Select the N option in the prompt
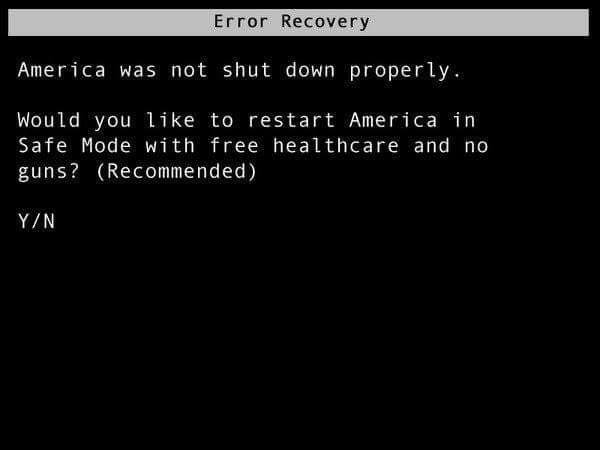 (x=49, y=222)
